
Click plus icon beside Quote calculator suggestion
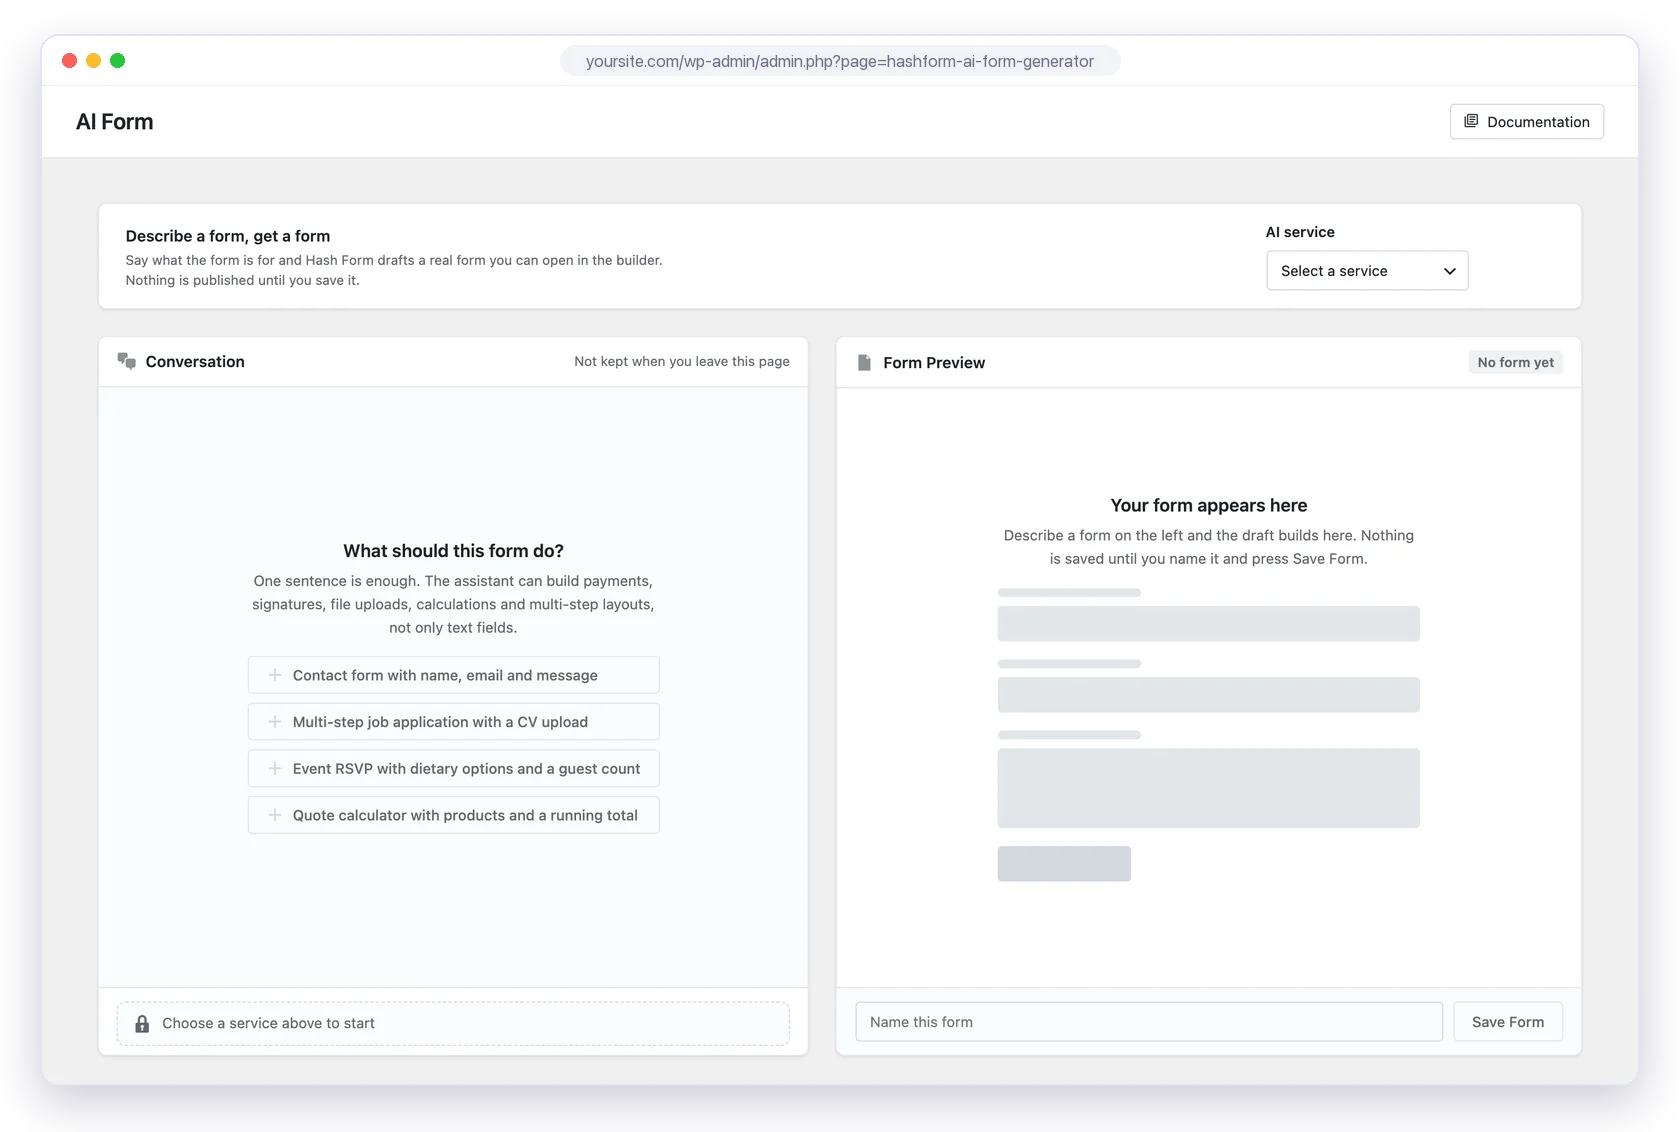coord(274,815)
